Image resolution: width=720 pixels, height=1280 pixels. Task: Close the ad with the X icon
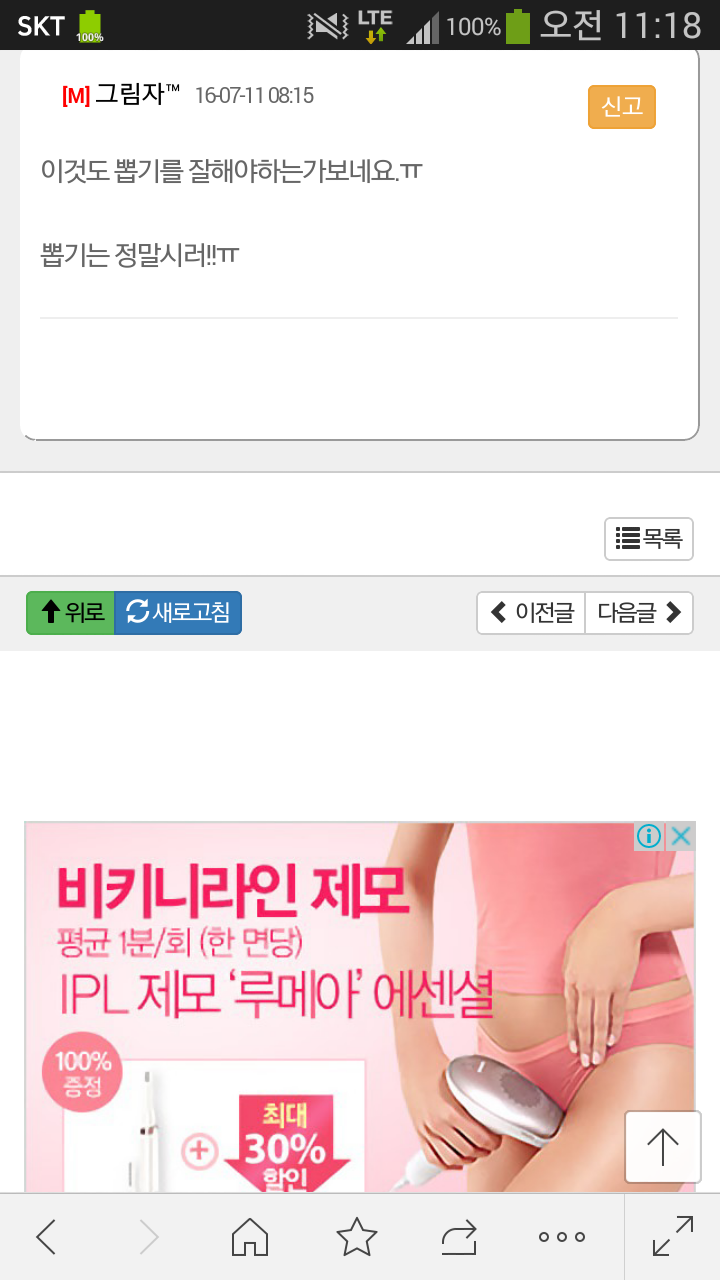(x=680, y=837)
